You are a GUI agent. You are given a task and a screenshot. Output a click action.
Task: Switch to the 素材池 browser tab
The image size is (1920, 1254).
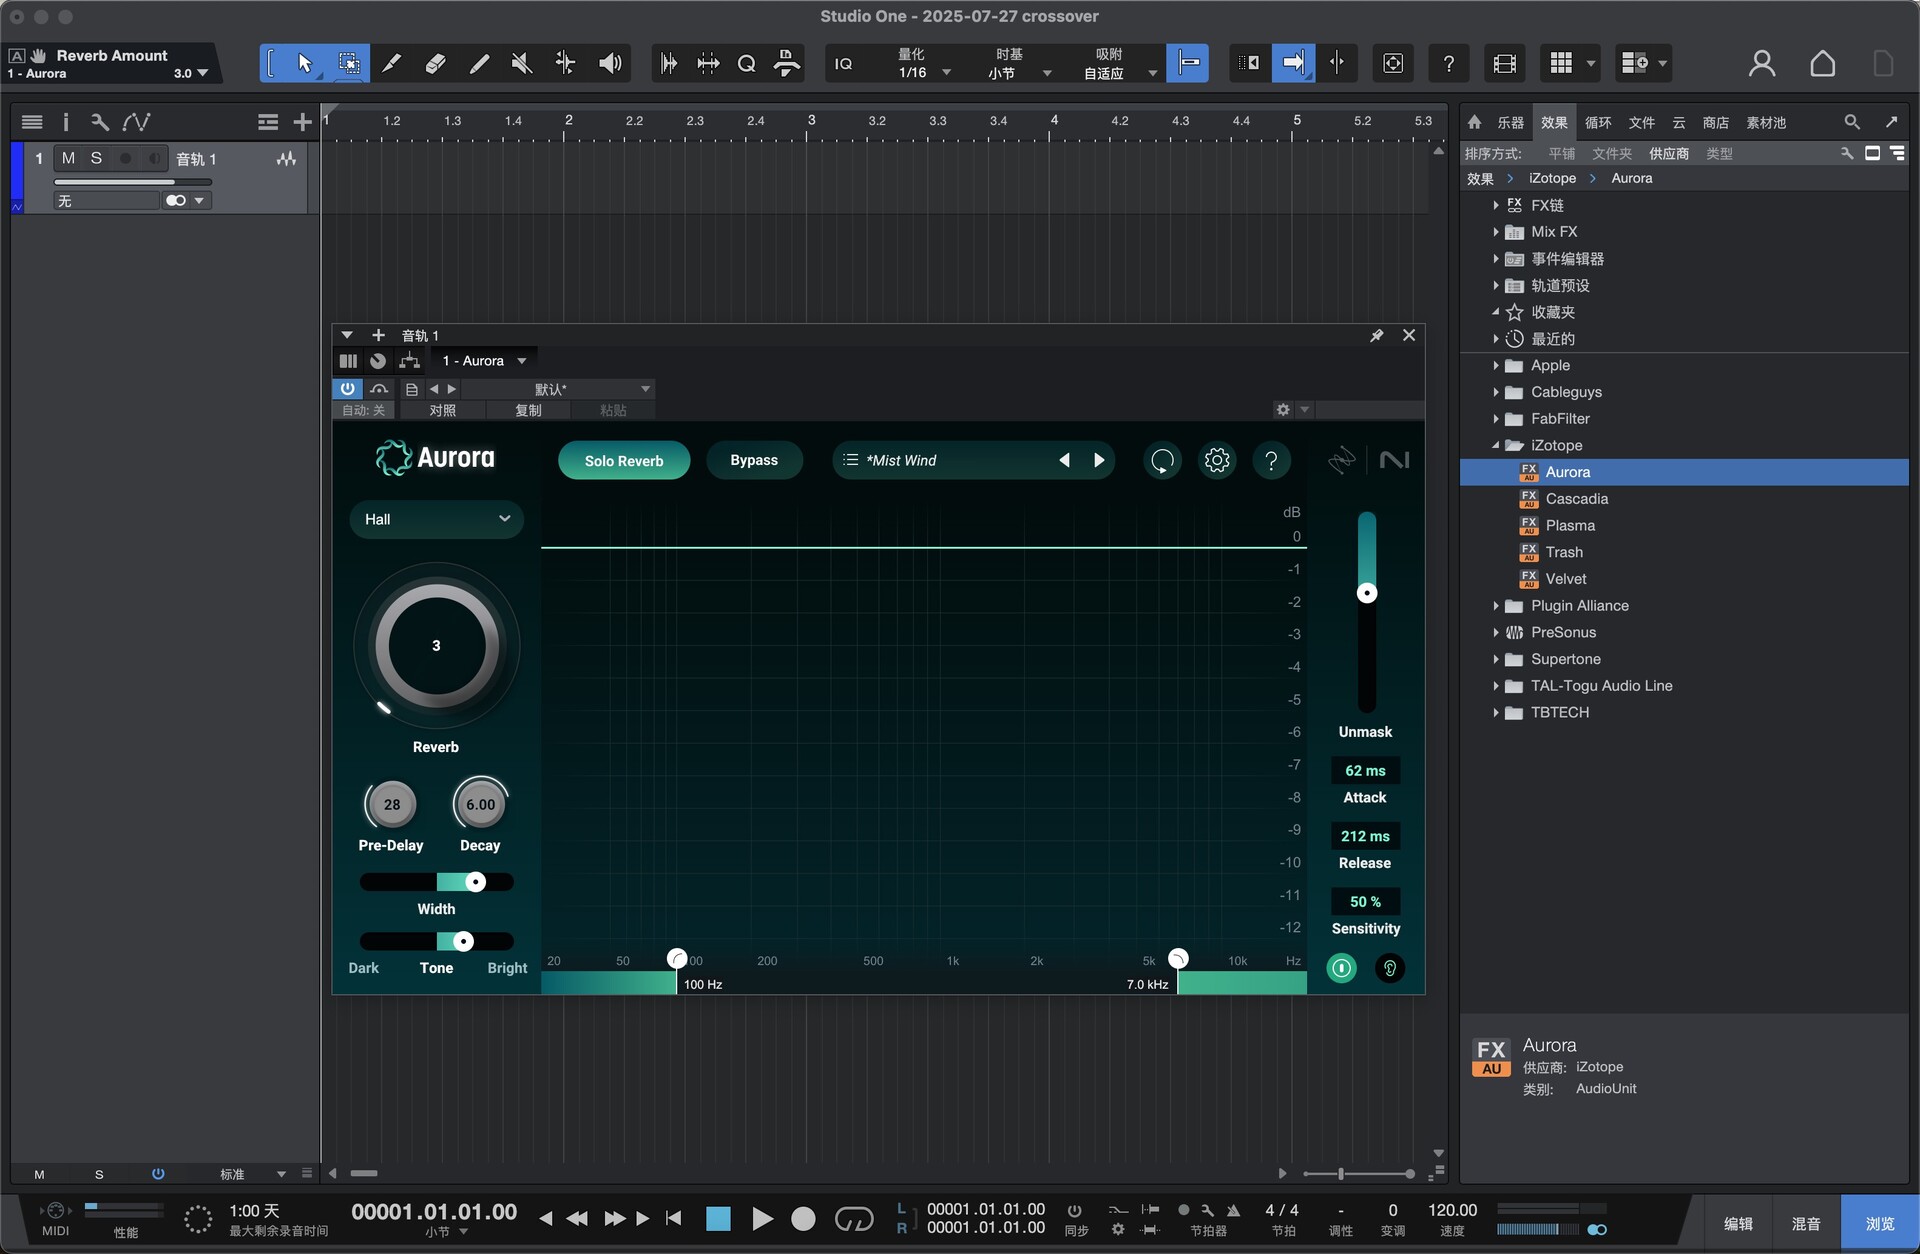1765,122
